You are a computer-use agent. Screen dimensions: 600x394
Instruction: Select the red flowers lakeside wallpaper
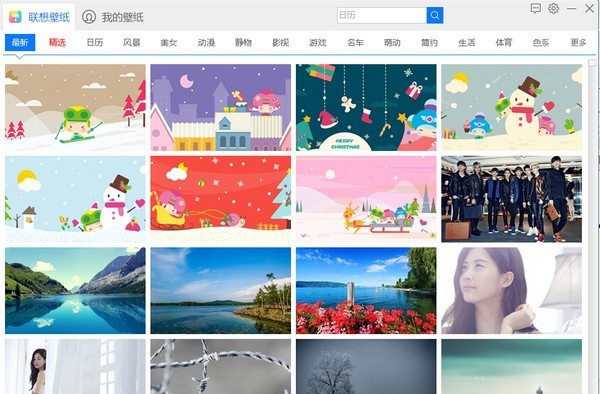click(x=366, y=290)
